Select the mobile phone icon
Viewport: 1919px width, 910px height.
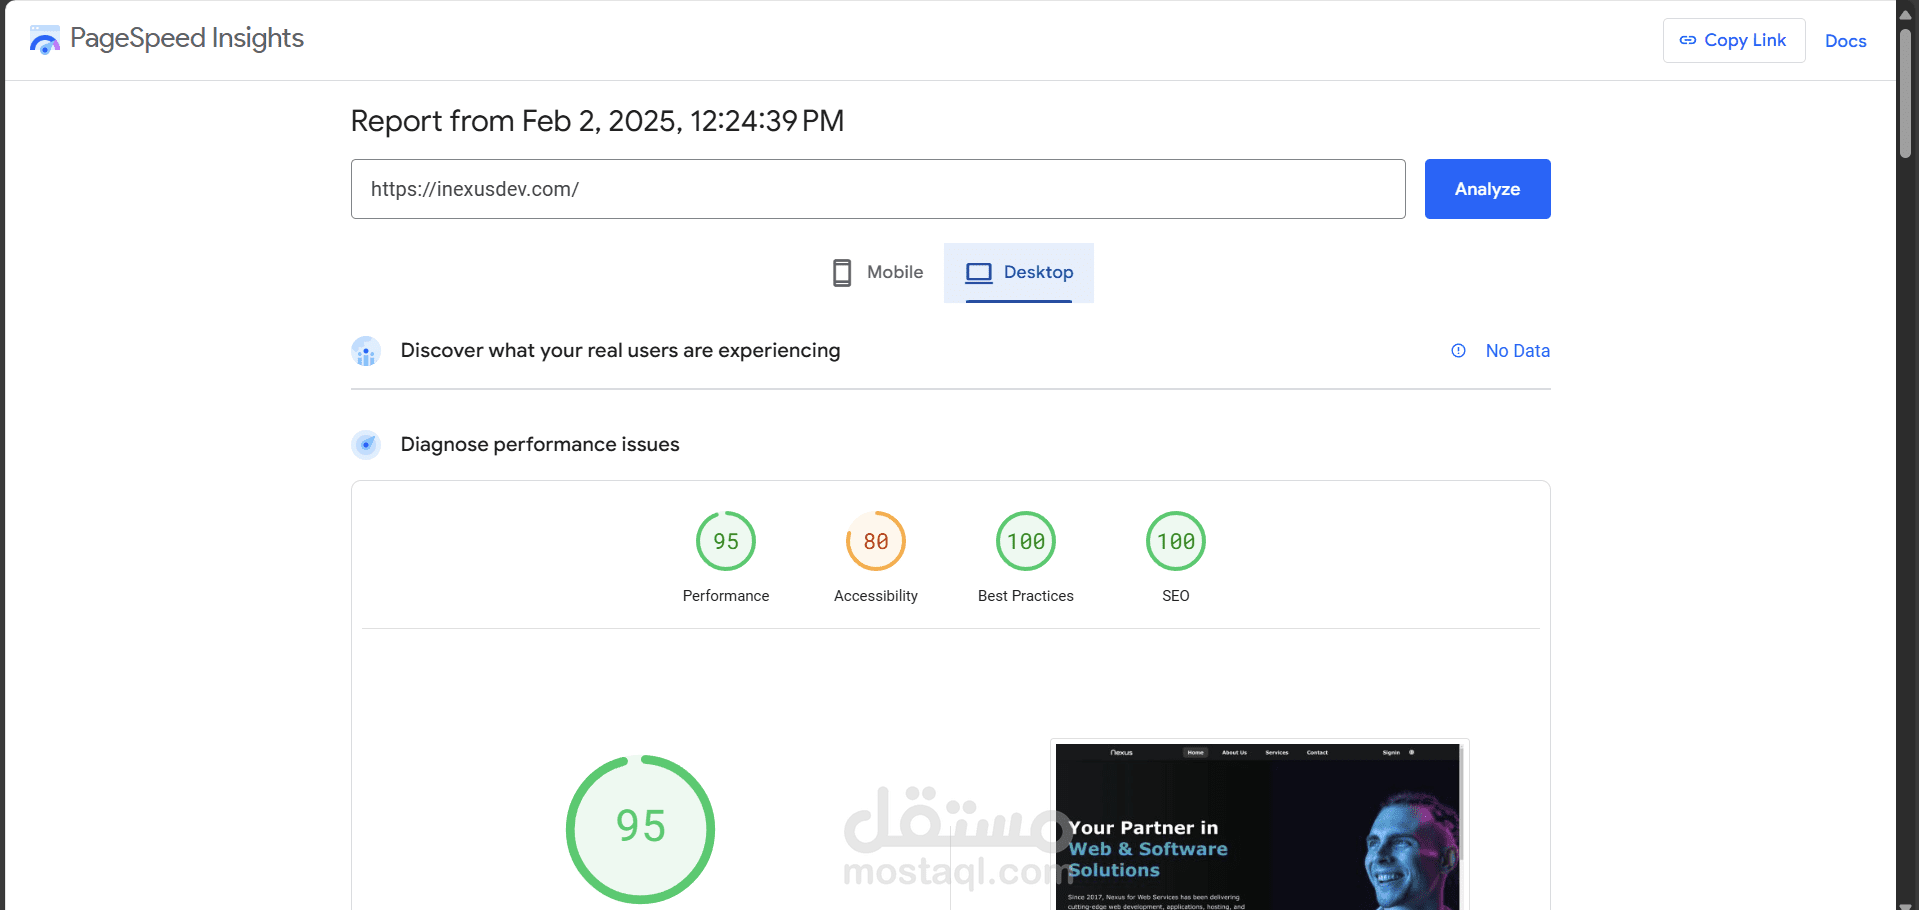click(x=841, y=272)
